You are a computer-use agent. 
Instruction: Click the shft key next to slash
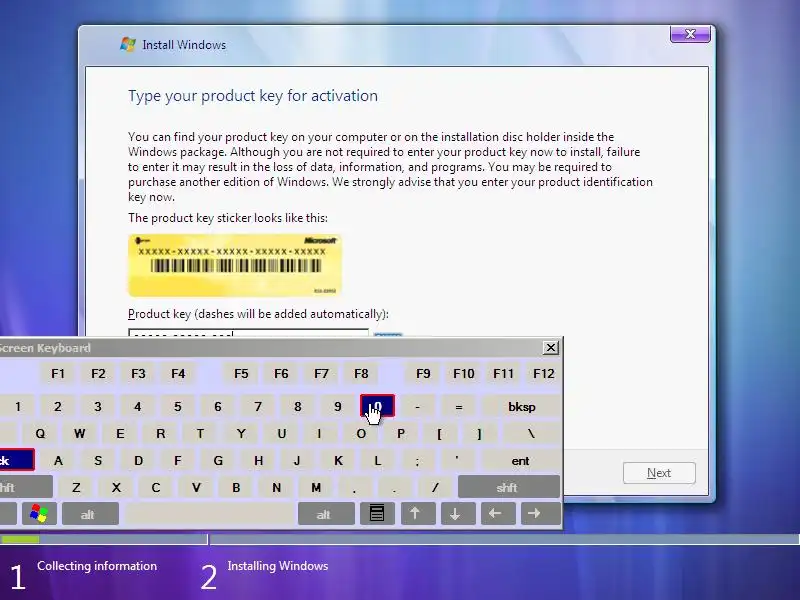tap(509, 487)
